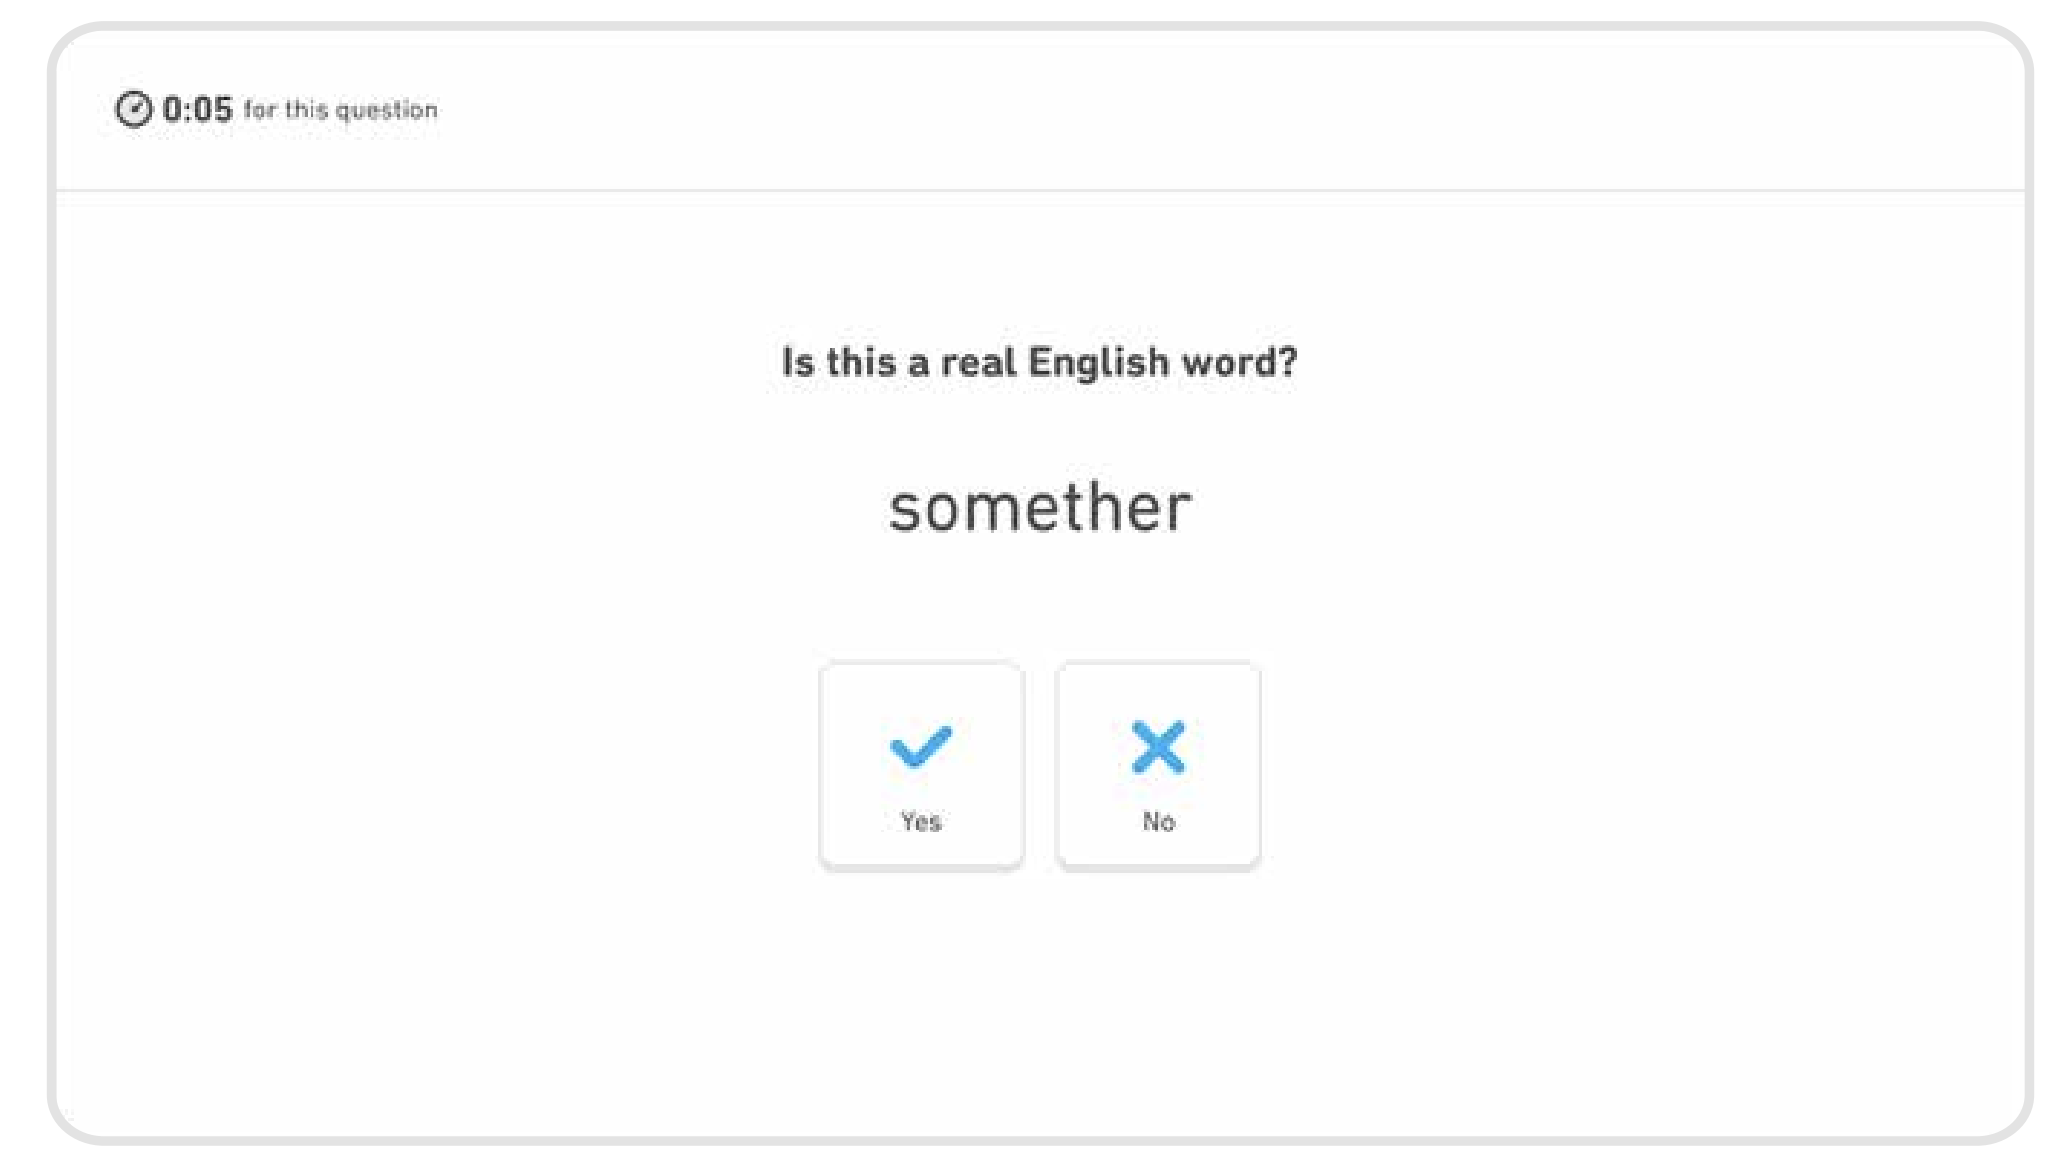This screenshot has width=2058, height=1170.
Task: Click the word "English" in the question
Action: [1099, 362]
